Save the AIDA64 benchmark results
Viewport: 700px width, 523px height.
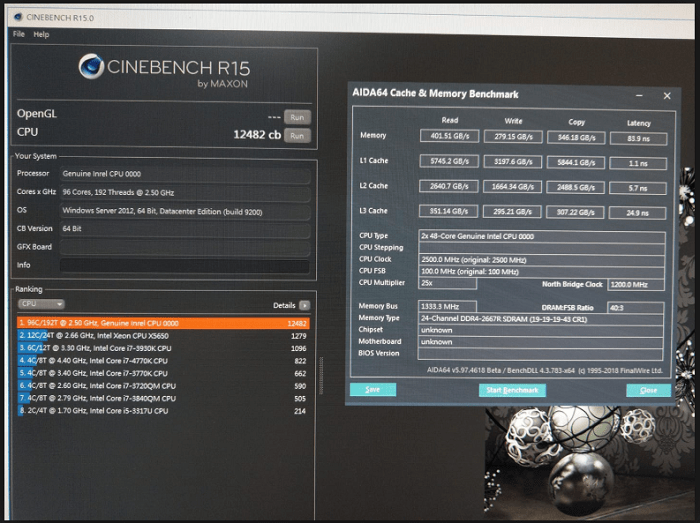(373, 389)
